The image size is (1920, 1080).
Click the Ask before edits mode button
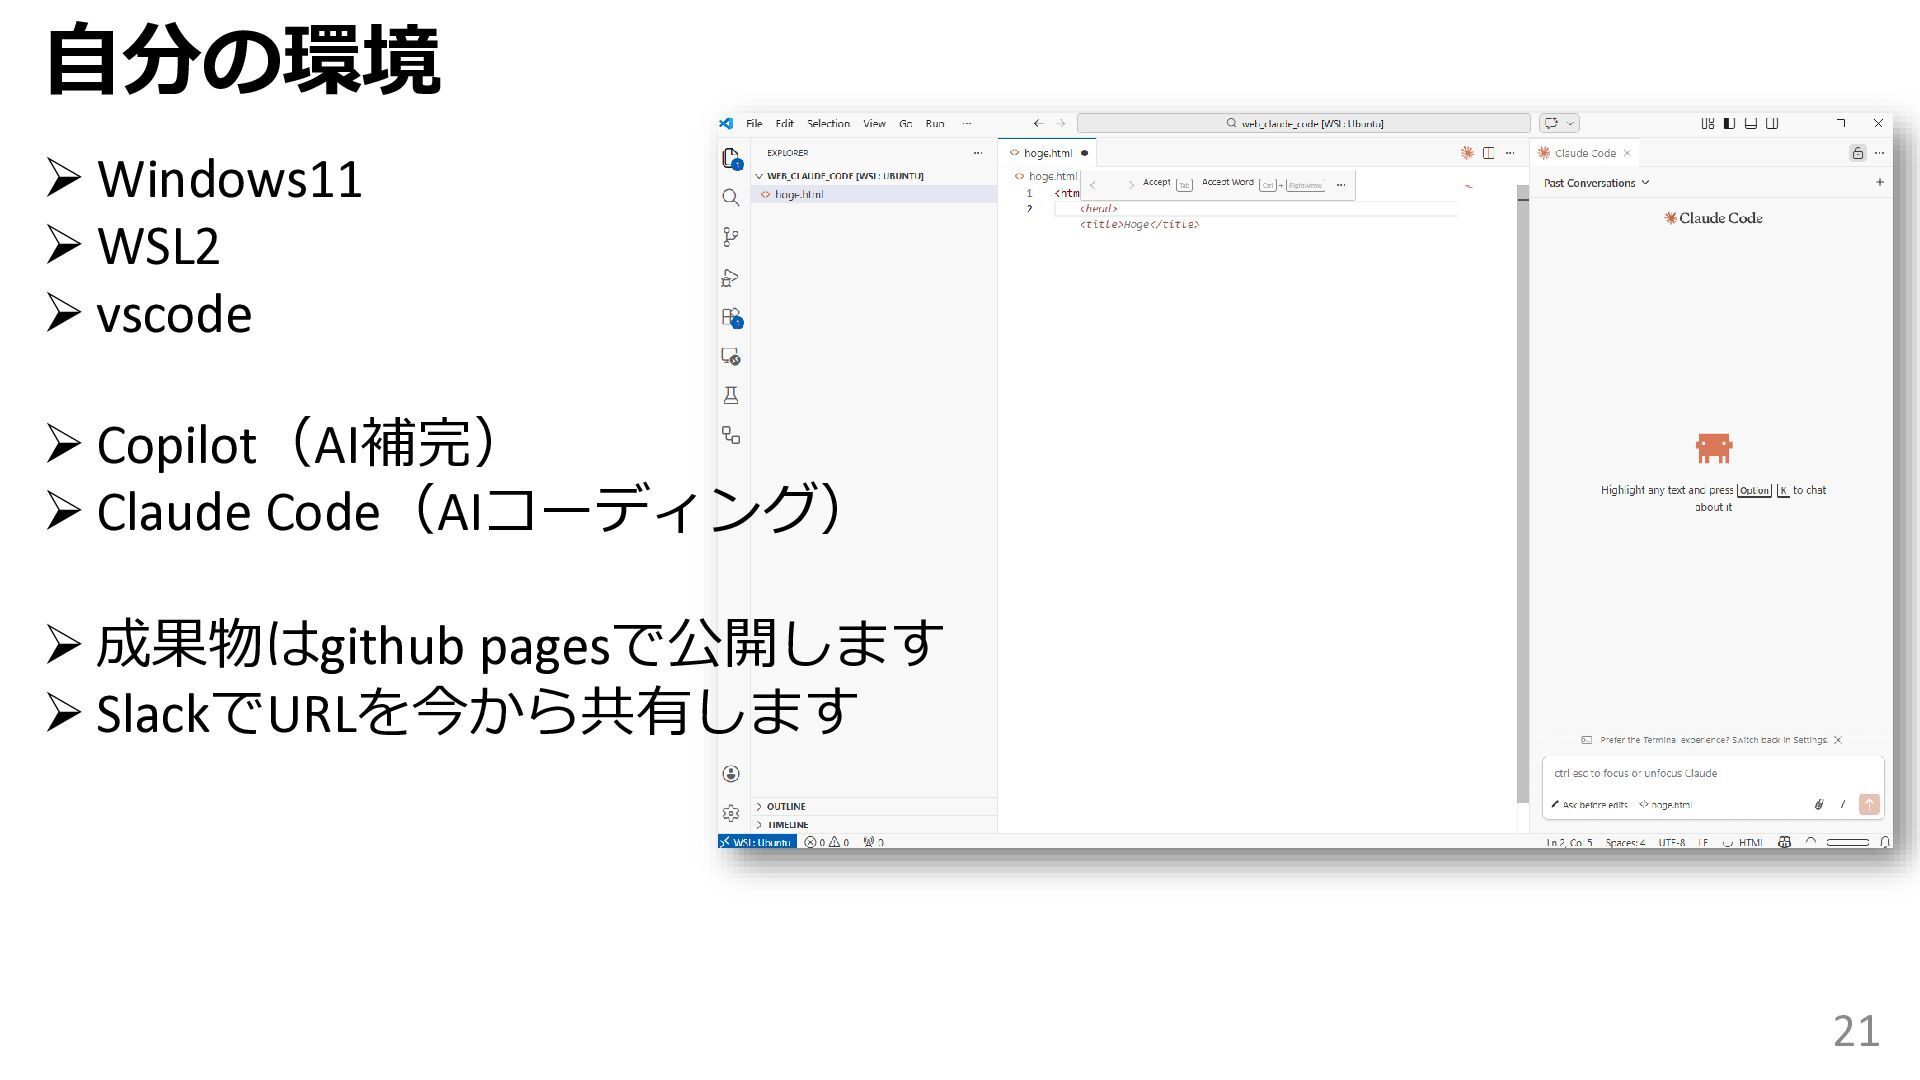tap(1590, 804)
